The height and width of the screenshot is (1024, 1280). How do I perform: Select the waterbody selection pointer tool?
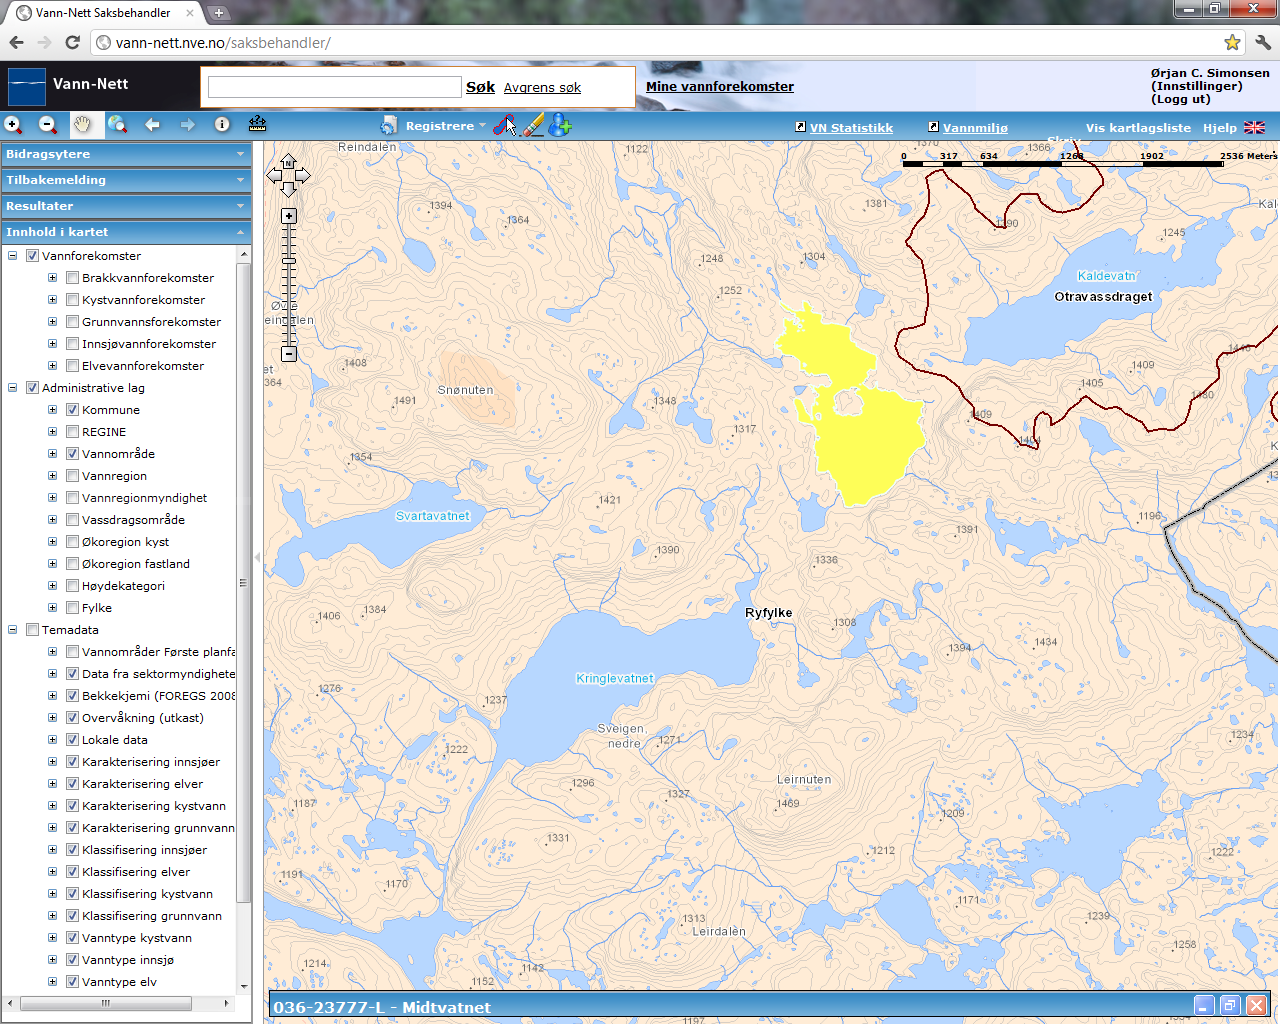coord(505,125)
